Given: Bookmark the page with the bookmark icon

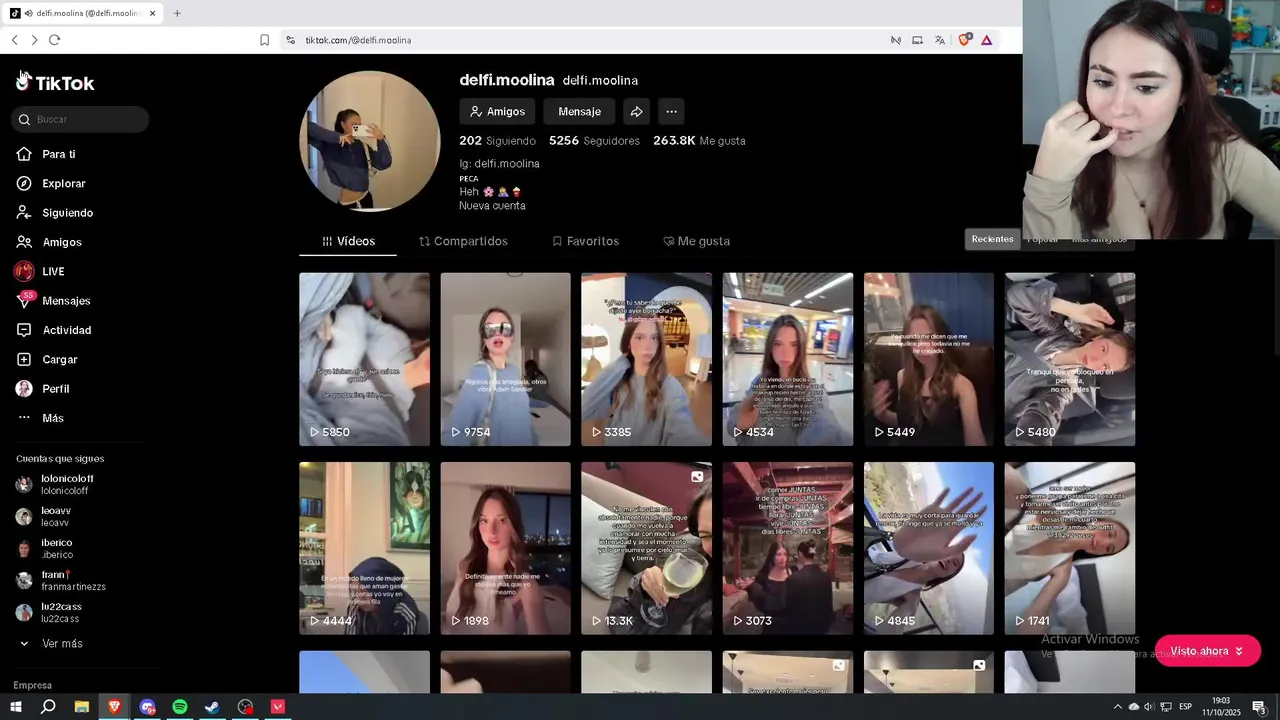Looking at the screenshot, I should 264,40.
